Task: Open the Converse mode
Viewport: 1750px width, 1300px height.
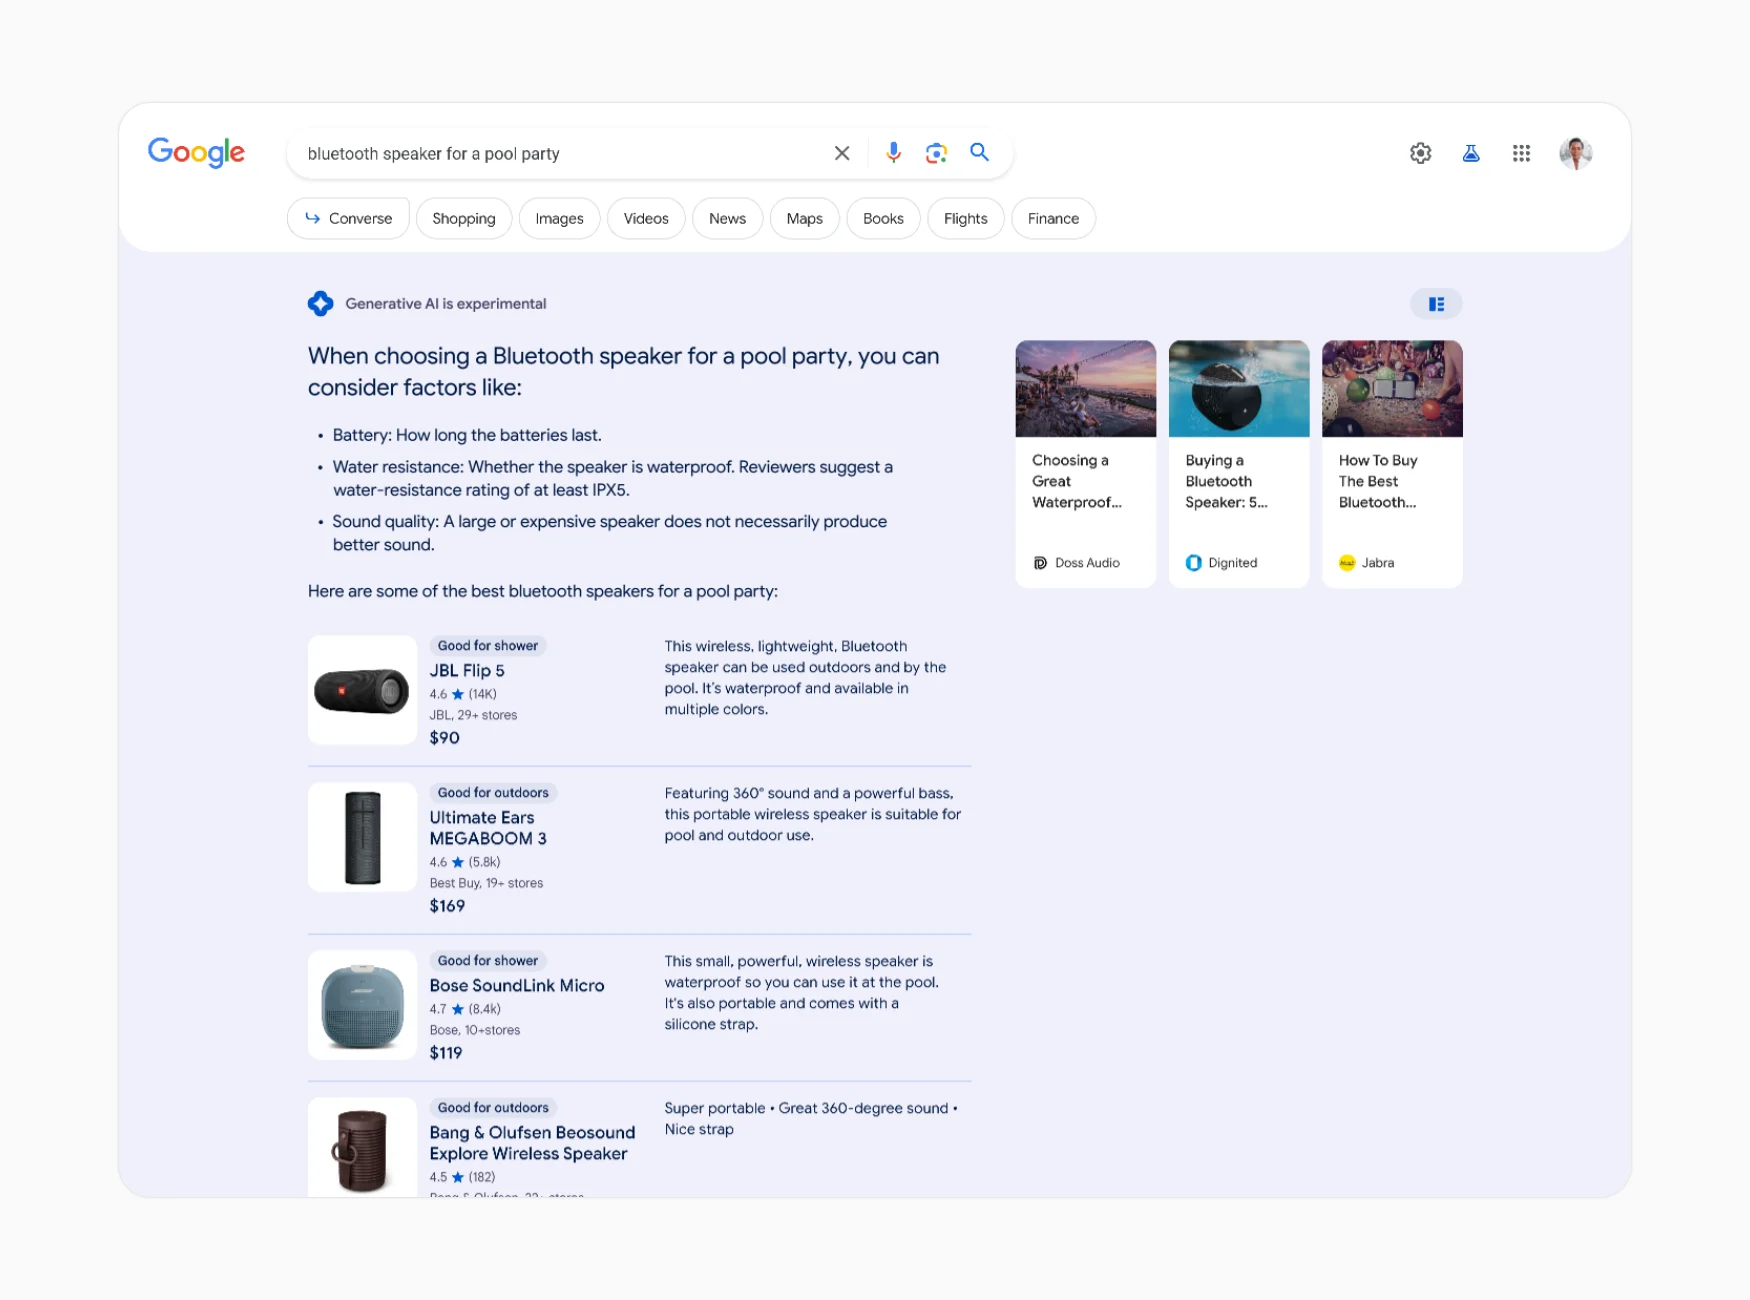Action: [x=348, y=218]
